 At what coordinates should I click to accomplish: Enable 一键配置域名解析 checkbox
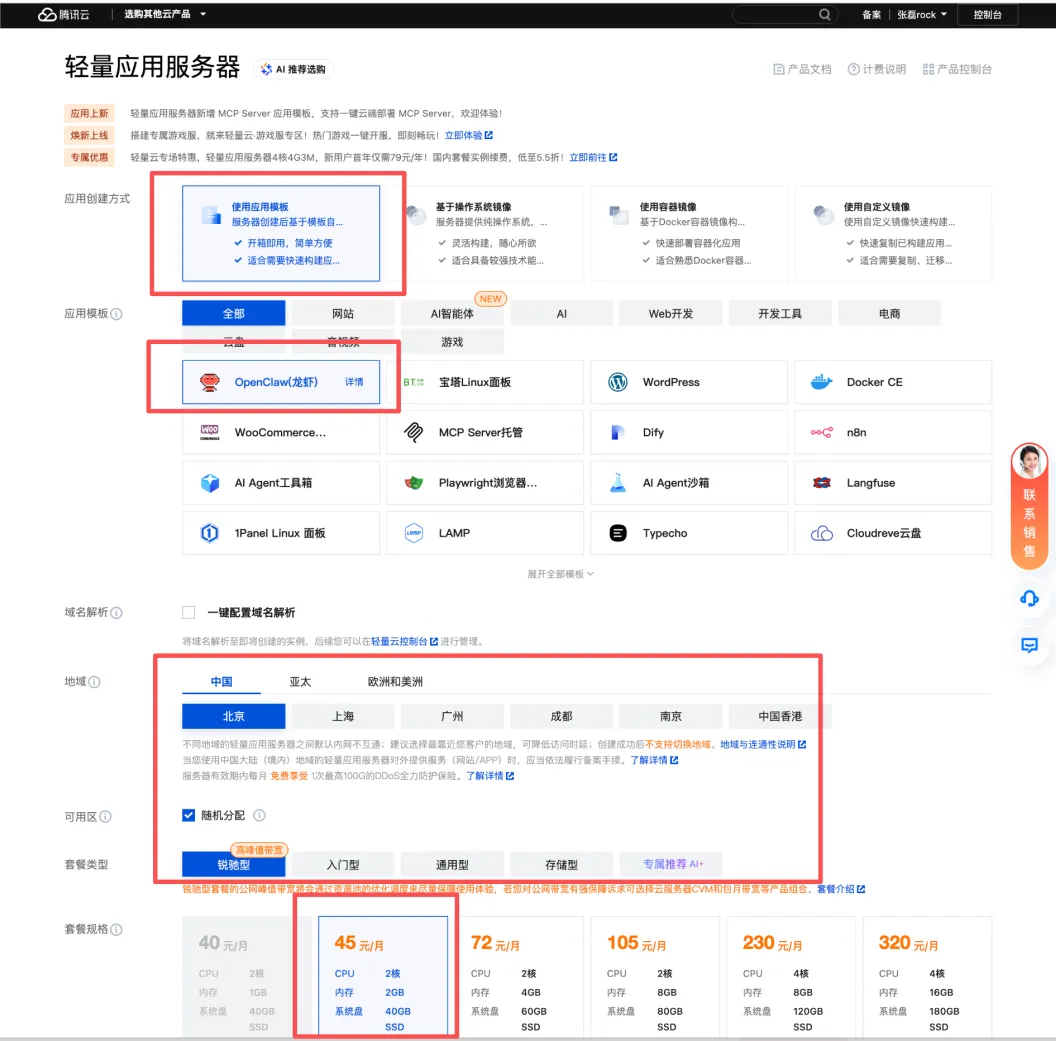click(x=189, y=612)
